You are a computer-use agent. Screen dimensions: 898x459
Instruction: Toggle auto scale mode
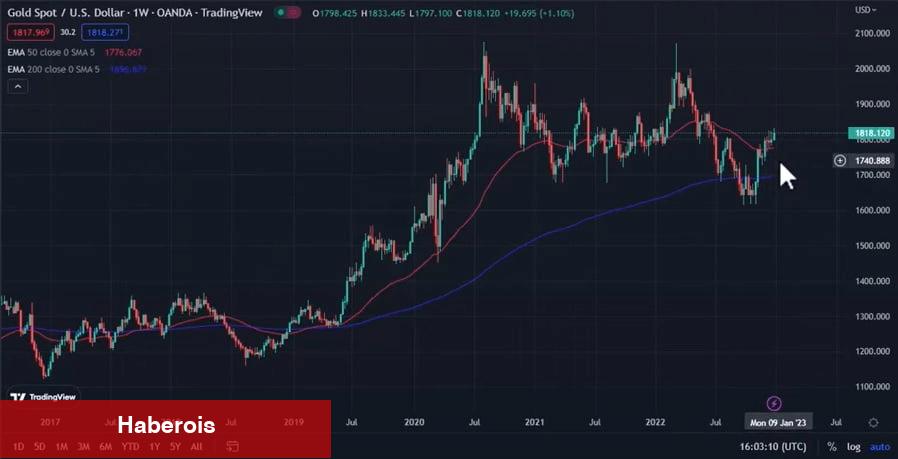point(879,447)
